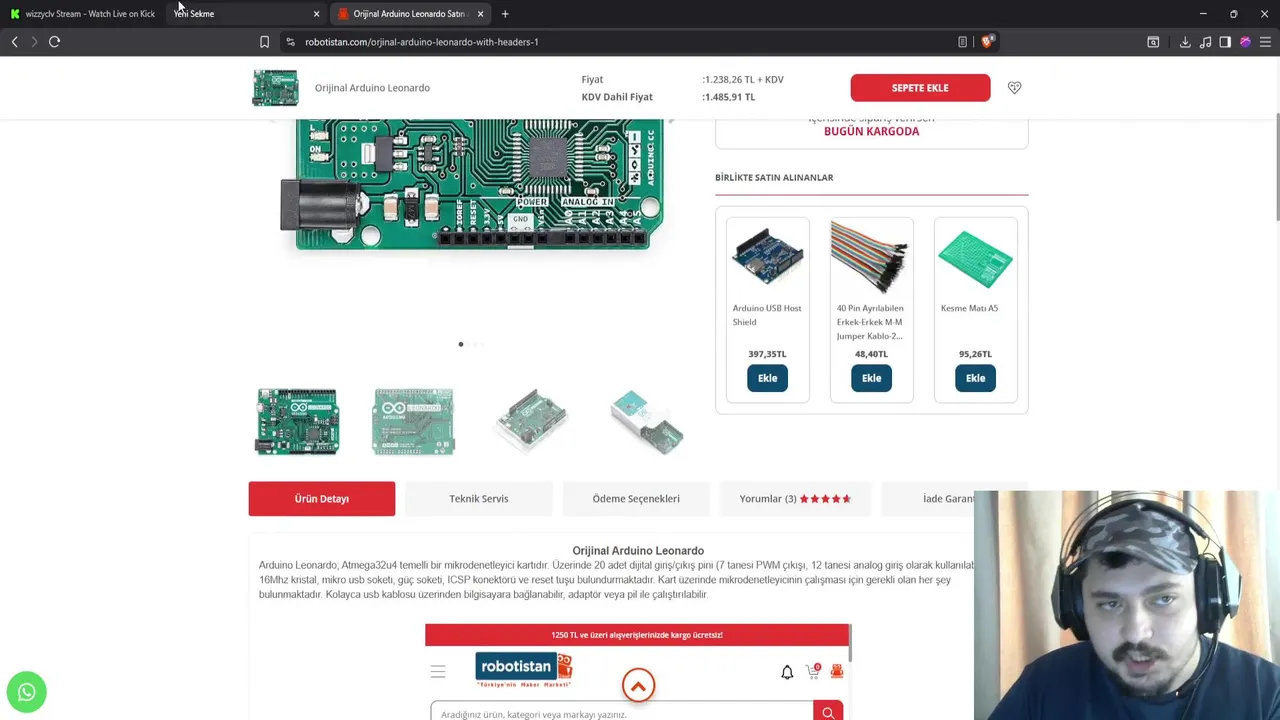The width and height of the screenshot is (1280, 720).
Task: Click the robotistan logo
Action: tap(523, 669)
